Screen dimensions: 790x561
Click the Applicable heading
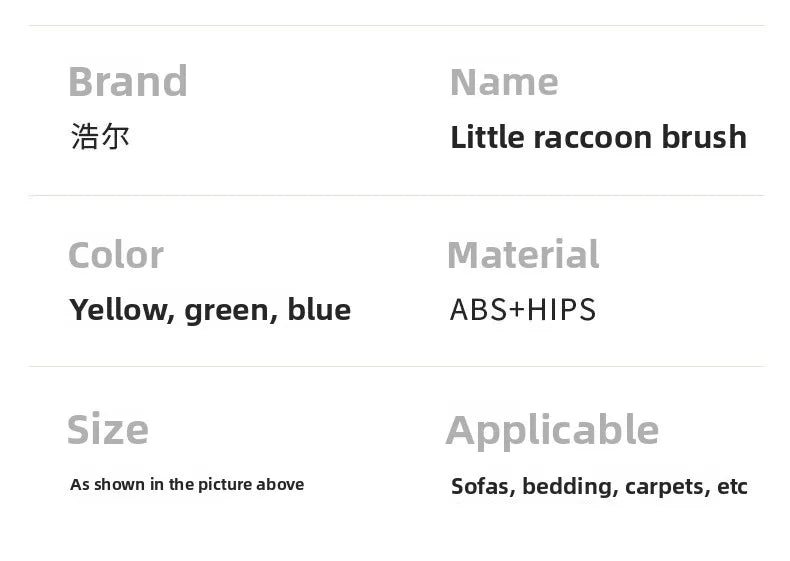(551, 430)
